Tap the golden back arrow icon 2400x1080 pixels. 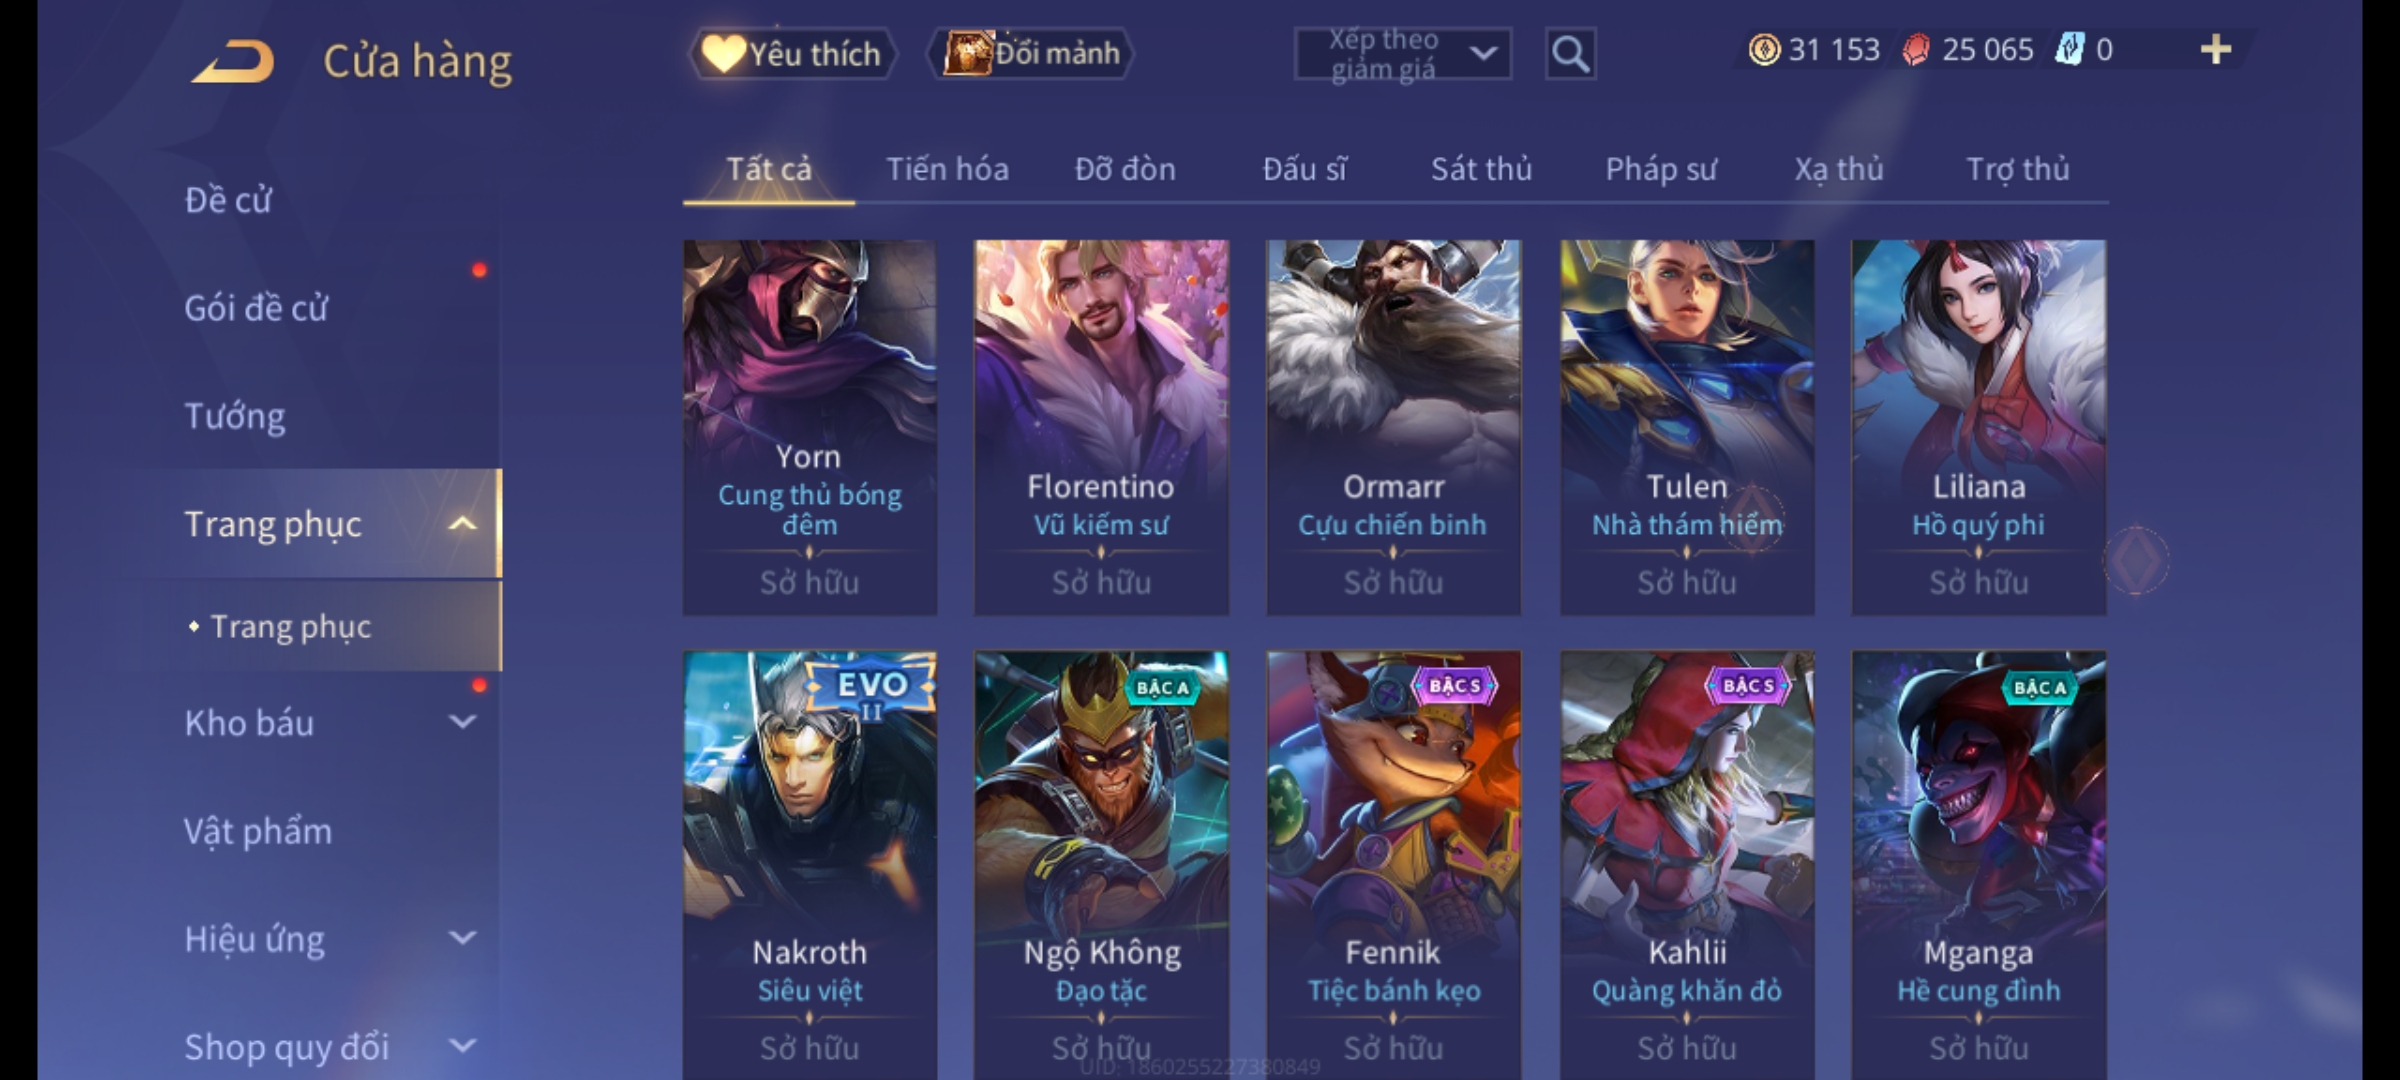[x=233, y=61]
